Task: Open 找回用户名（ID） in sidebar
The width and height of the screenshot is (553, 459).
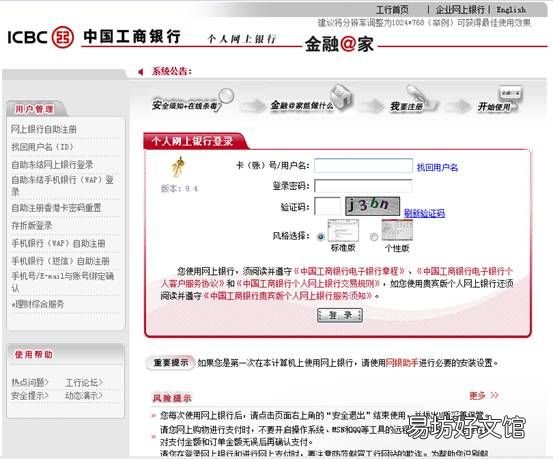Action: tap(42, 147)
